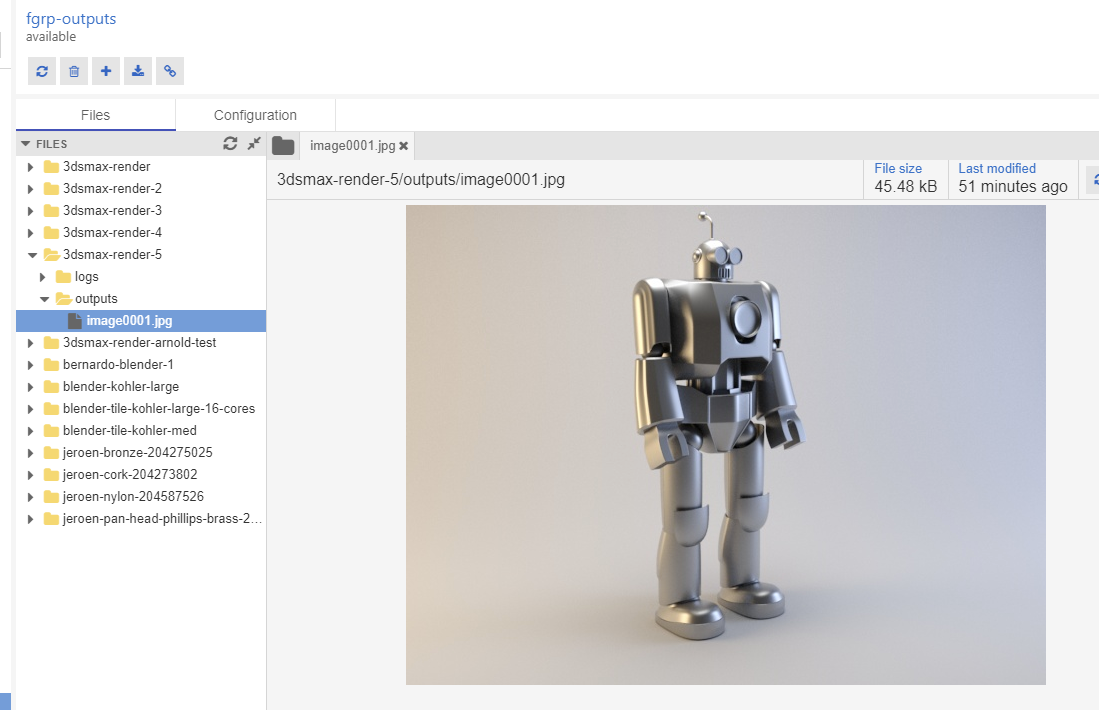Select the outputs folder name
The image size is (1099, 710).
pos(96,299)
